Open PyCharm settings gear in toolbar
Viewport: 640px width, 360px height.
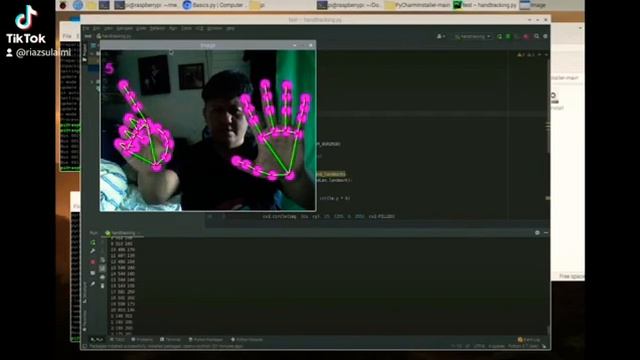[545, 36]
